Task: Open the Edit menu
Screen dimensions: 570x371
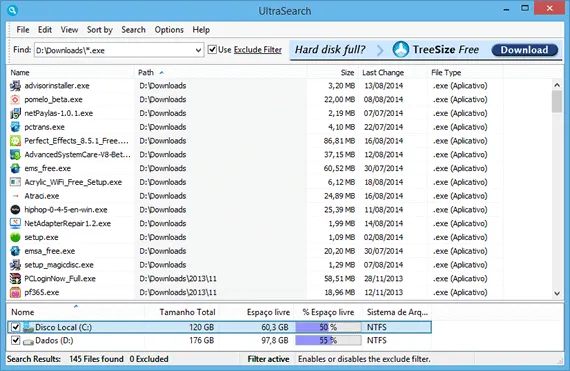Action: coord(45,30)
